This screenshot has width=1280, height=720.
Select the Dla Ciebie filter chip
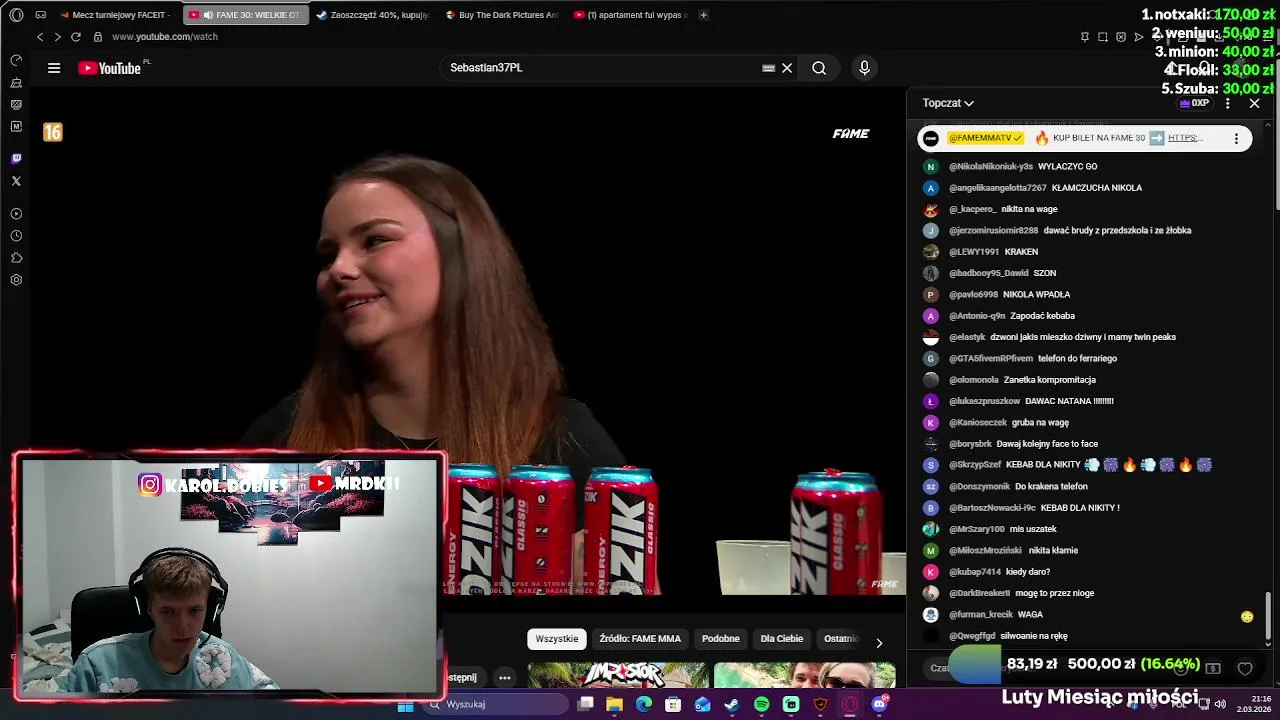point(782,639)
